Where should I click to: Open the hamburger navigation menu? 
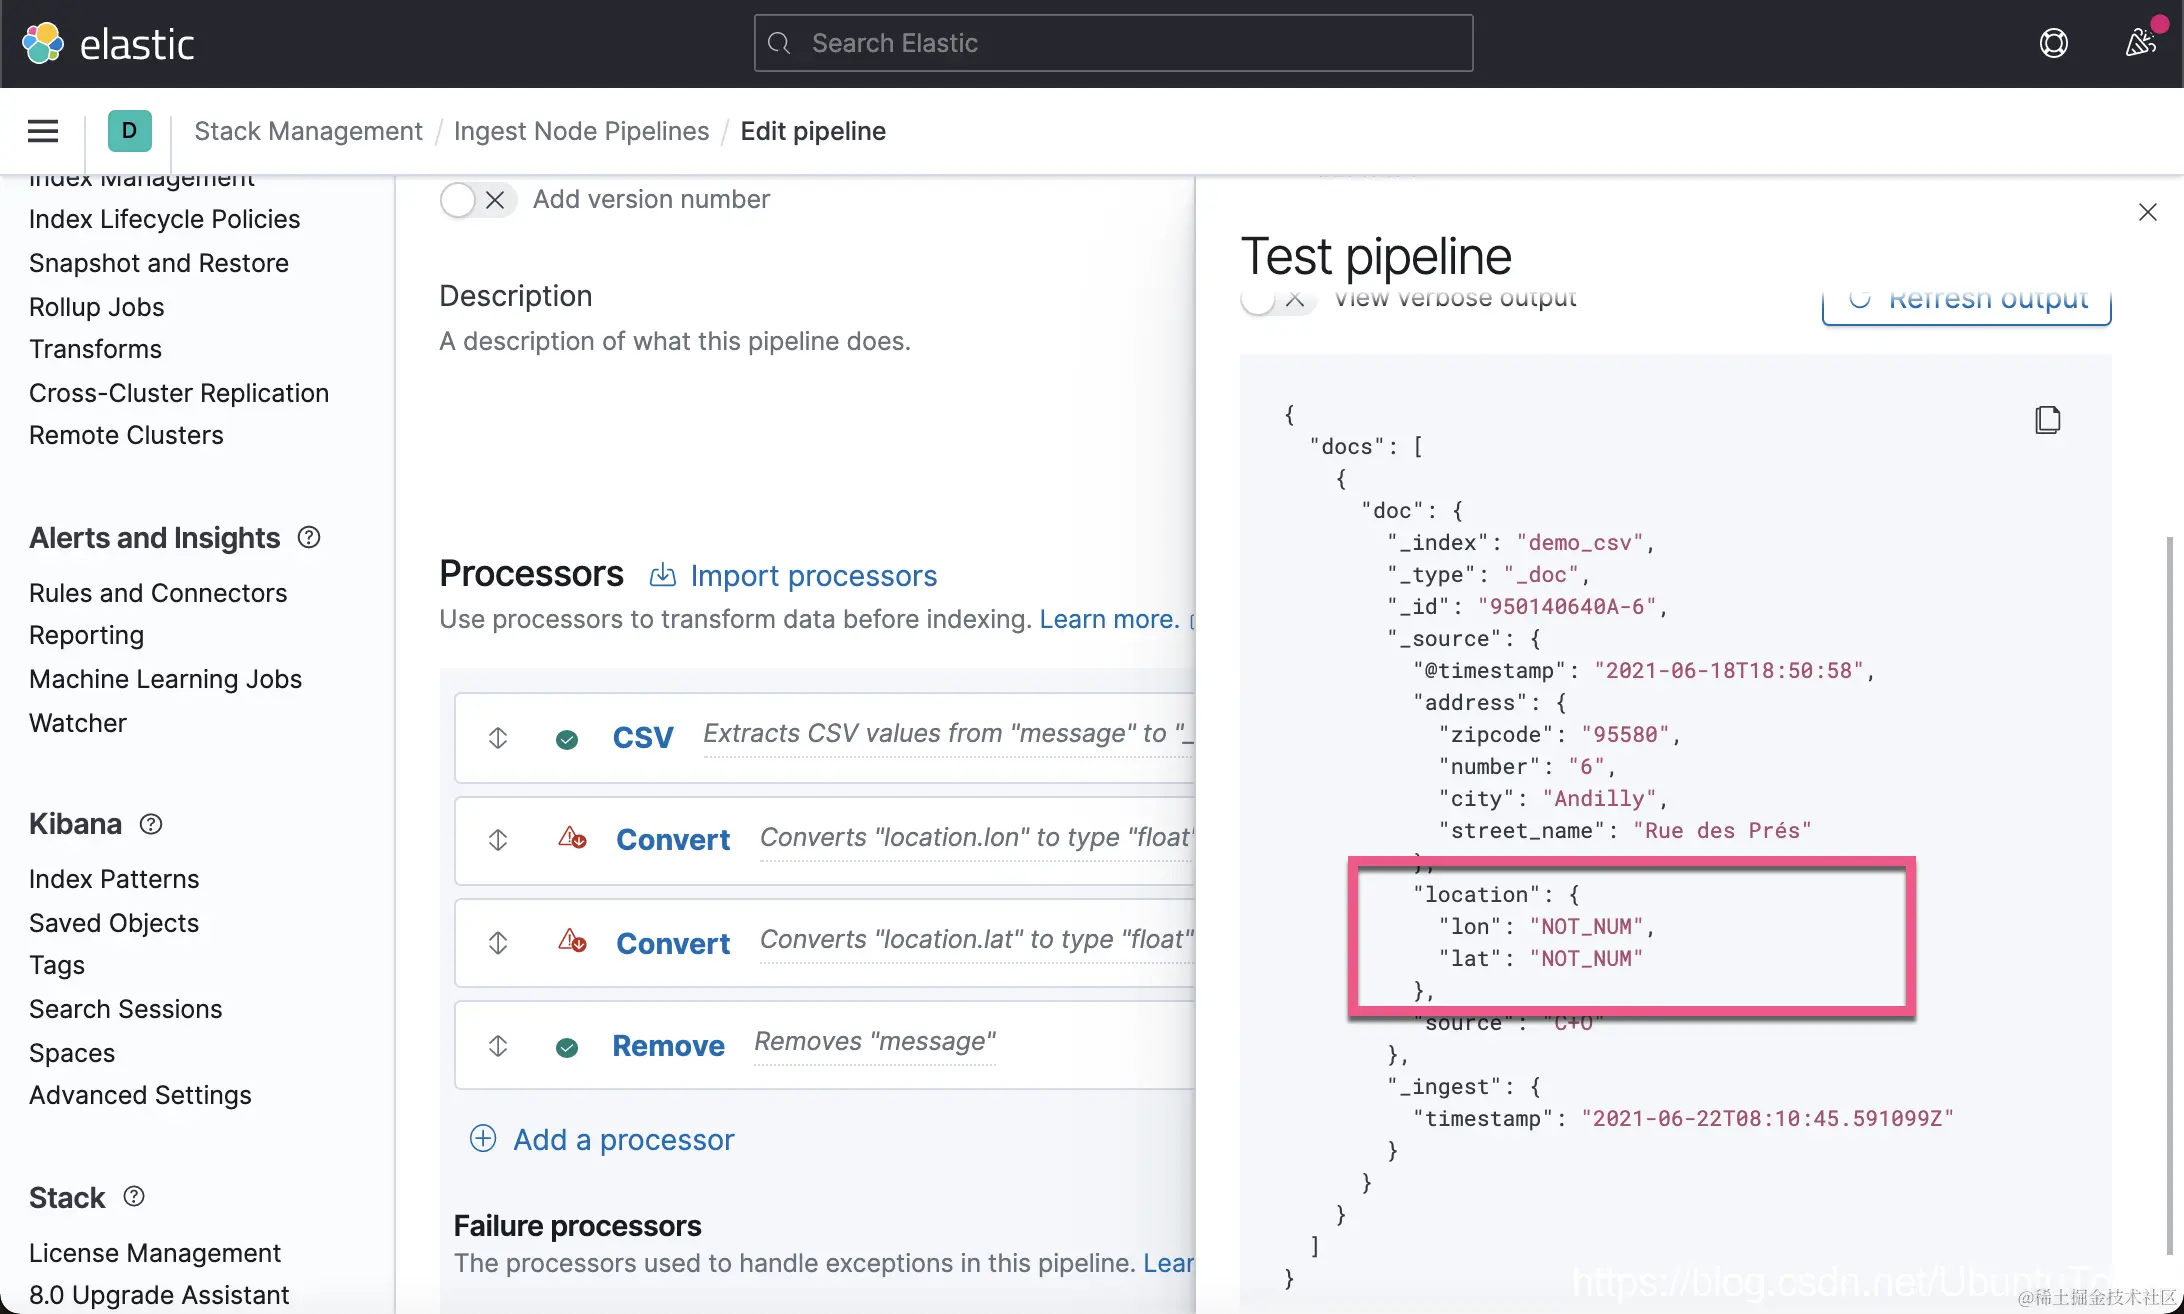click(43, 131)
